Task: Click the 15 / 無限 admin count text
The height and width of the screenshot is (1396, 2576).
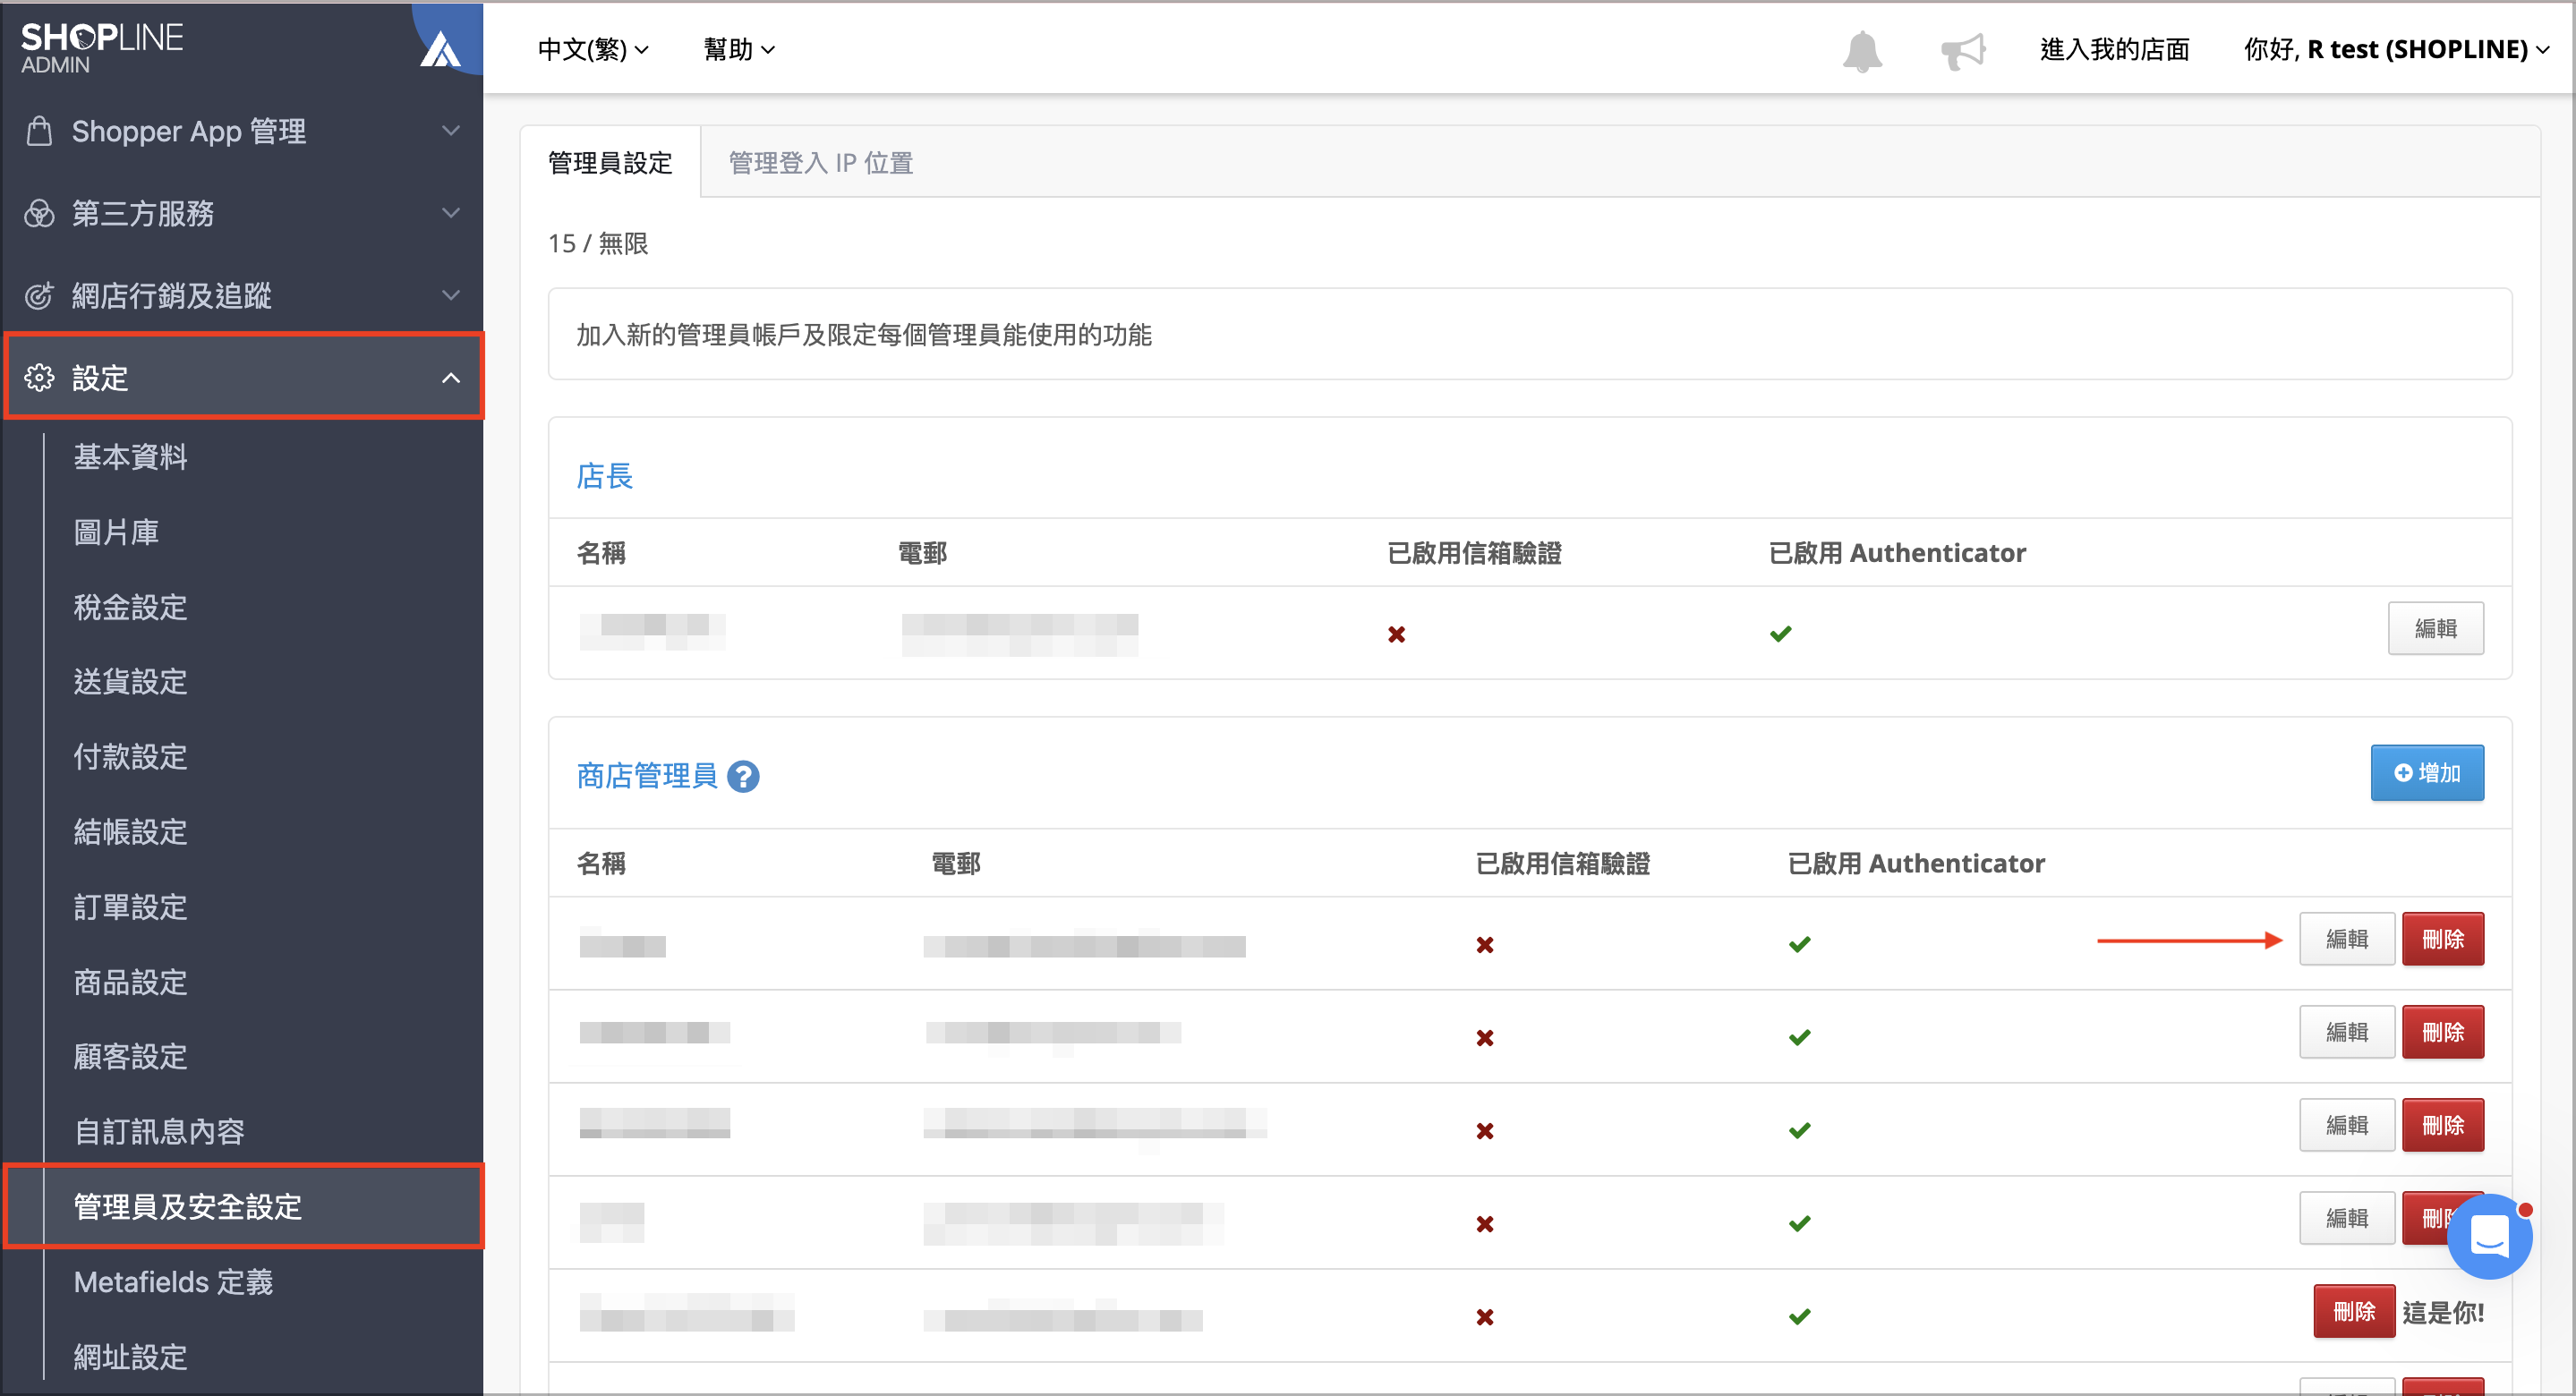Action: click(598, 243)
